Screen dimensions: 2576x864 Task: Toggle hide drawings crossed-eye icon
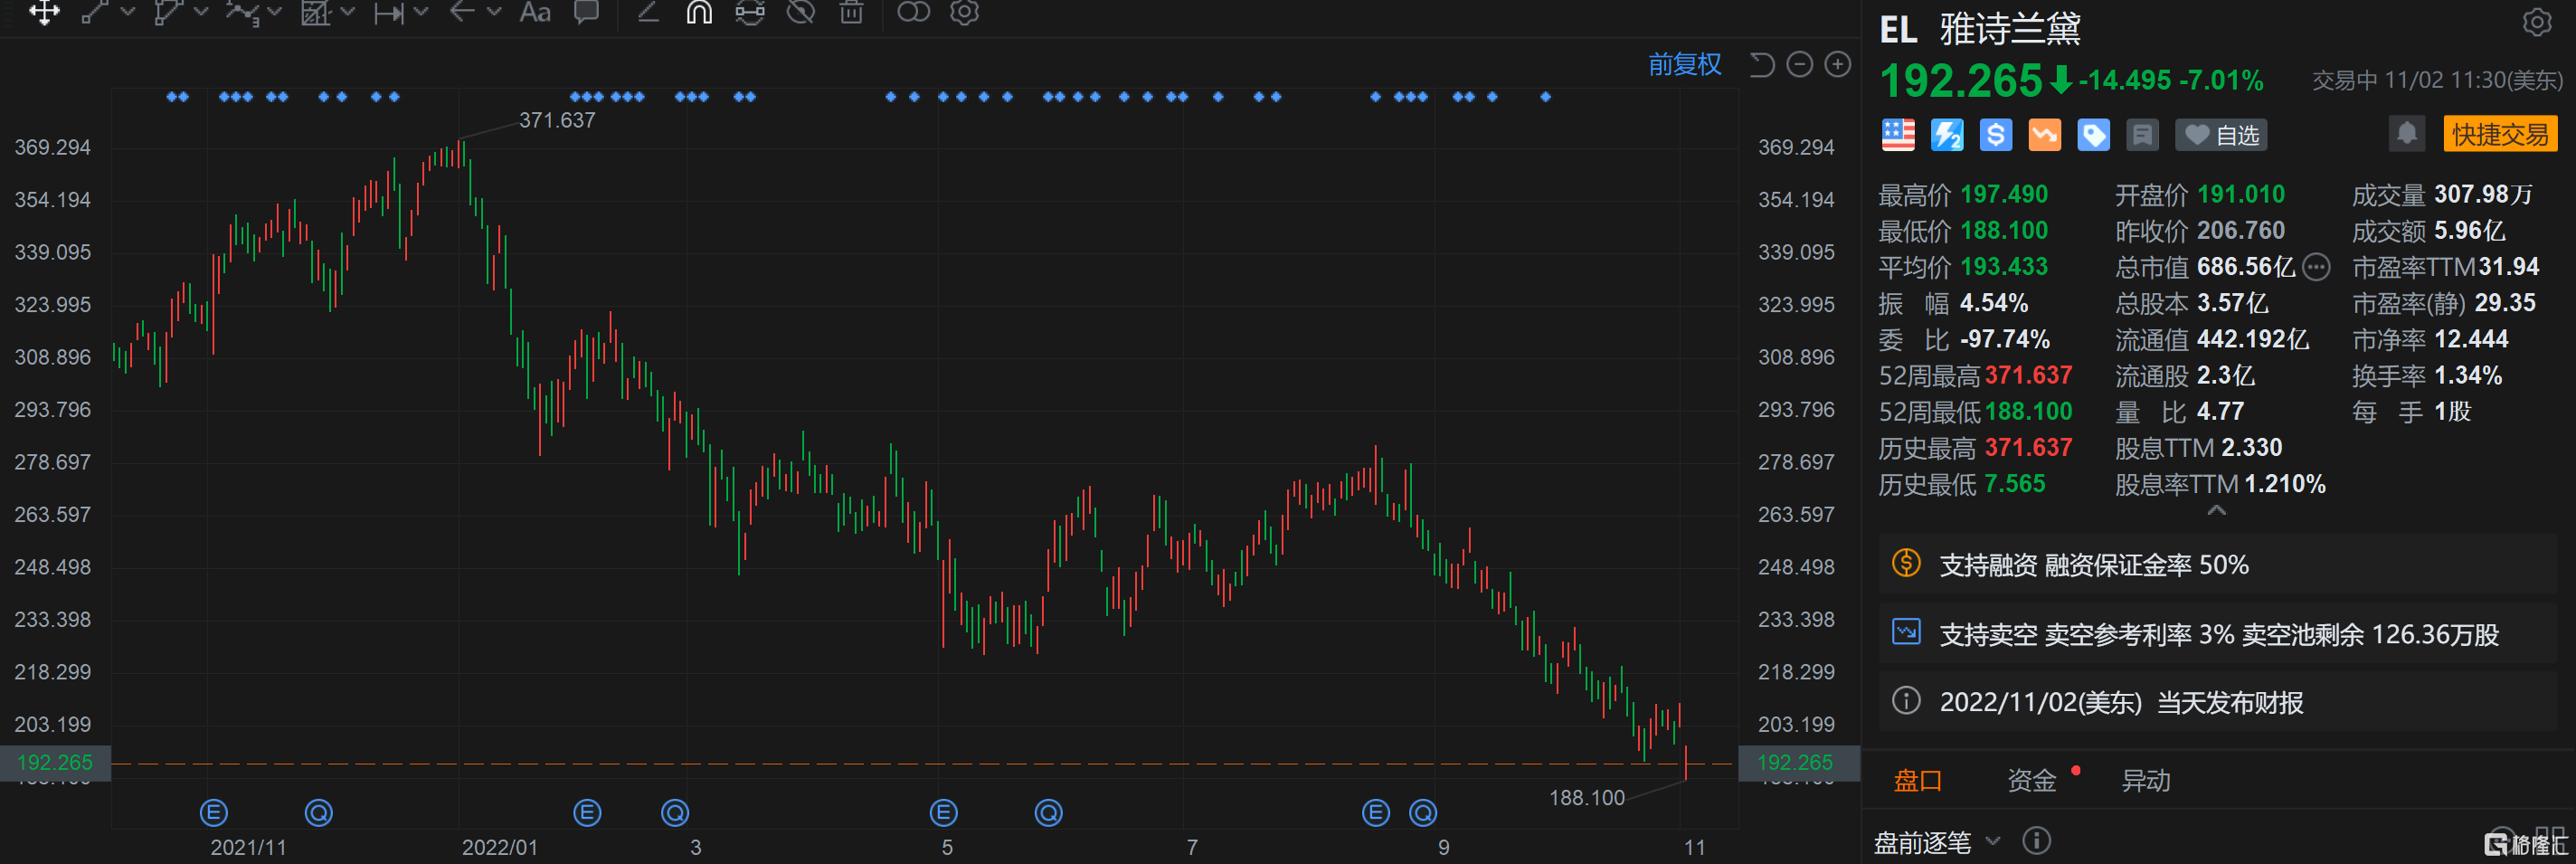point(800,12)
